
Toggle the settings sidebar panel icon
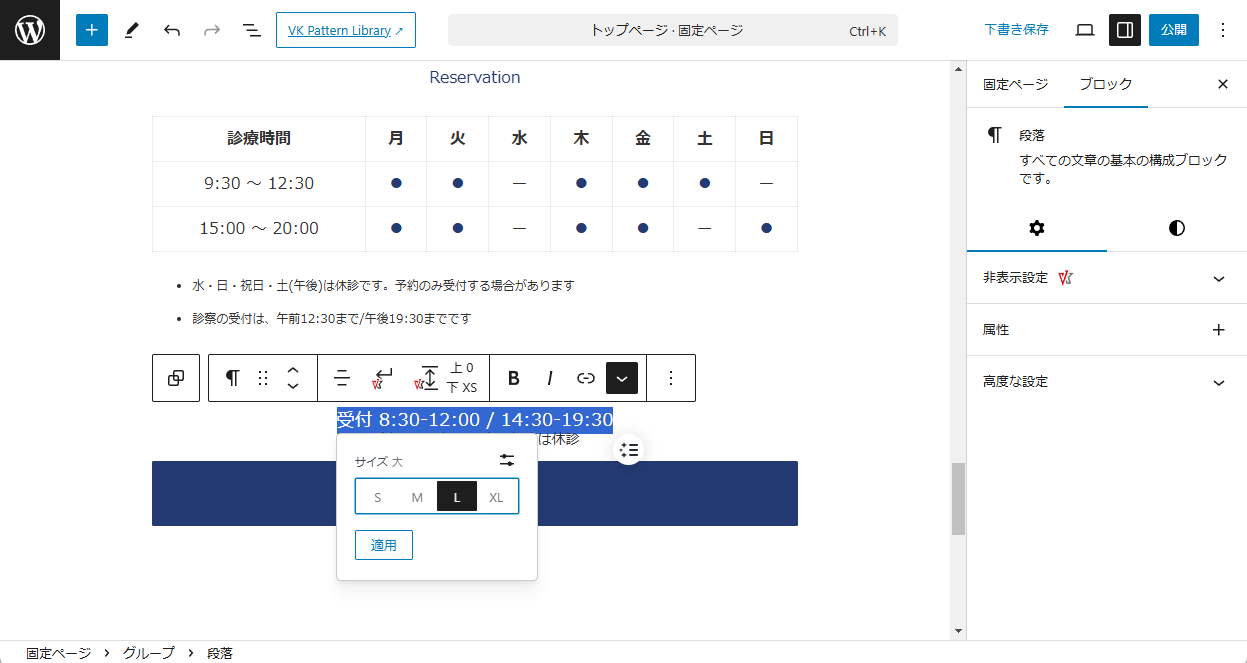tap(1125, 30)
